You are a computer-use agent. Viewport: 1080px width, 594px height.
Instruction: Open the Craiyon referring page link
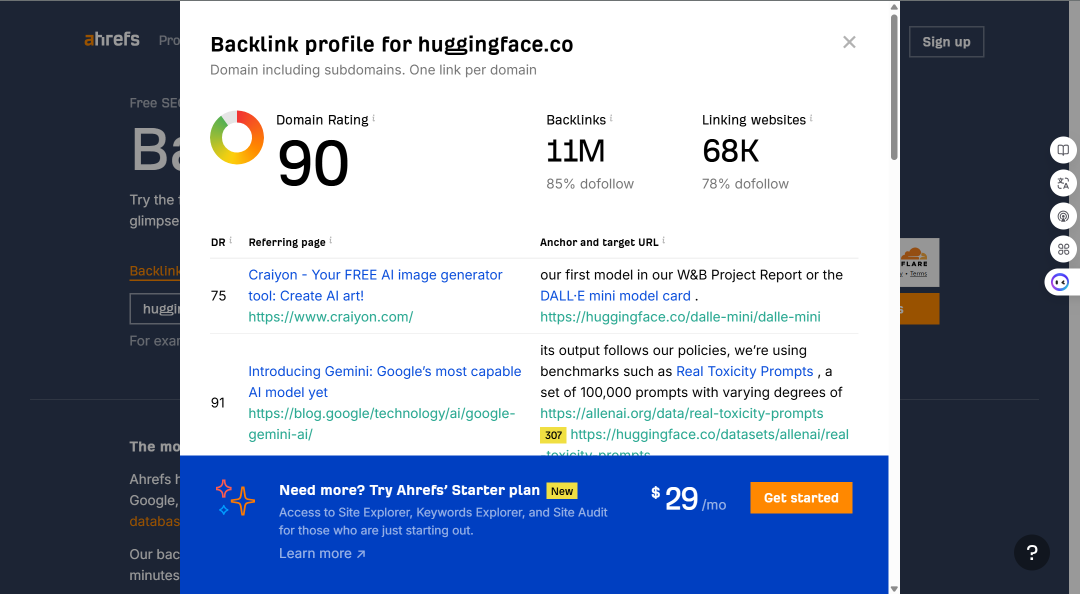375,285
